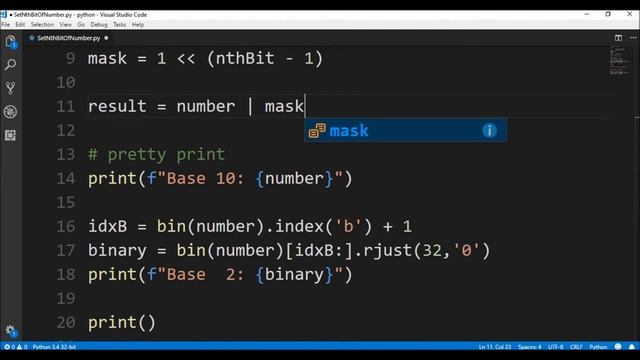Open the Debug view icon
The height and width of the screenshot is (360, 640).
click(11, 111)
